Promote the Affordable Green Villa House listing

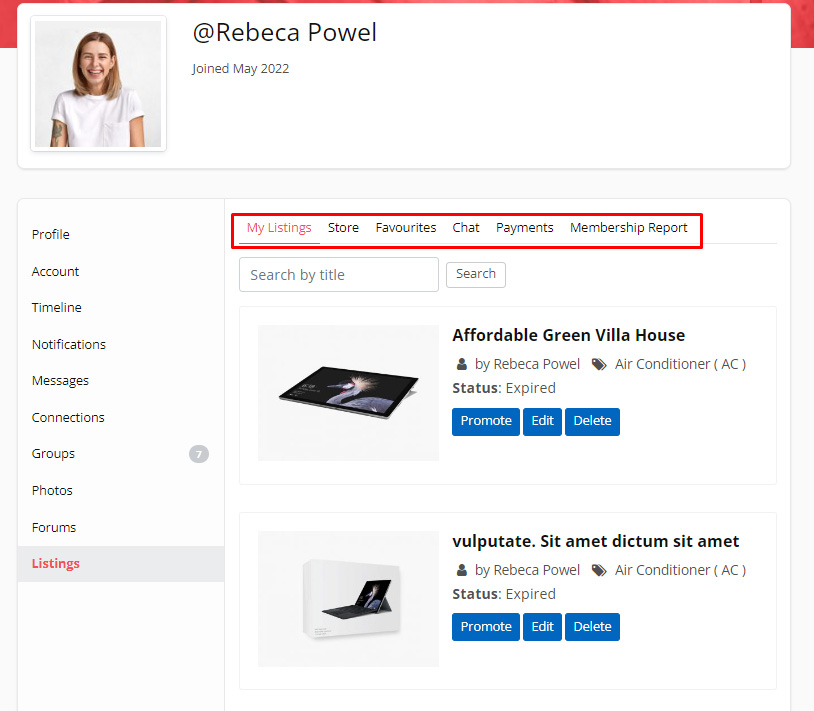pos(486,421)
